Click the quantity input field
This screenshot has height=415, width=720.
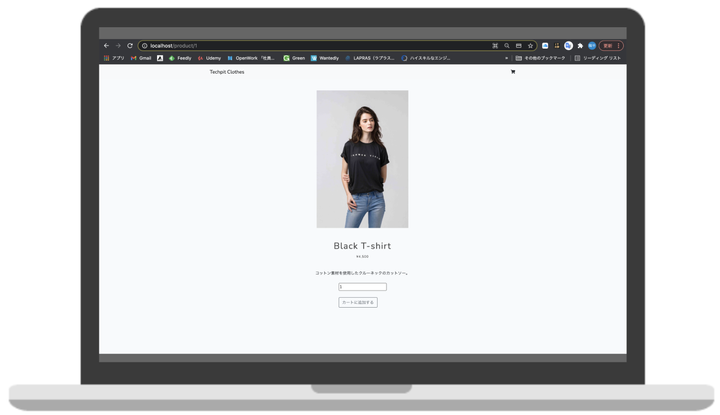pyautogui.click(x=362, y=287)
